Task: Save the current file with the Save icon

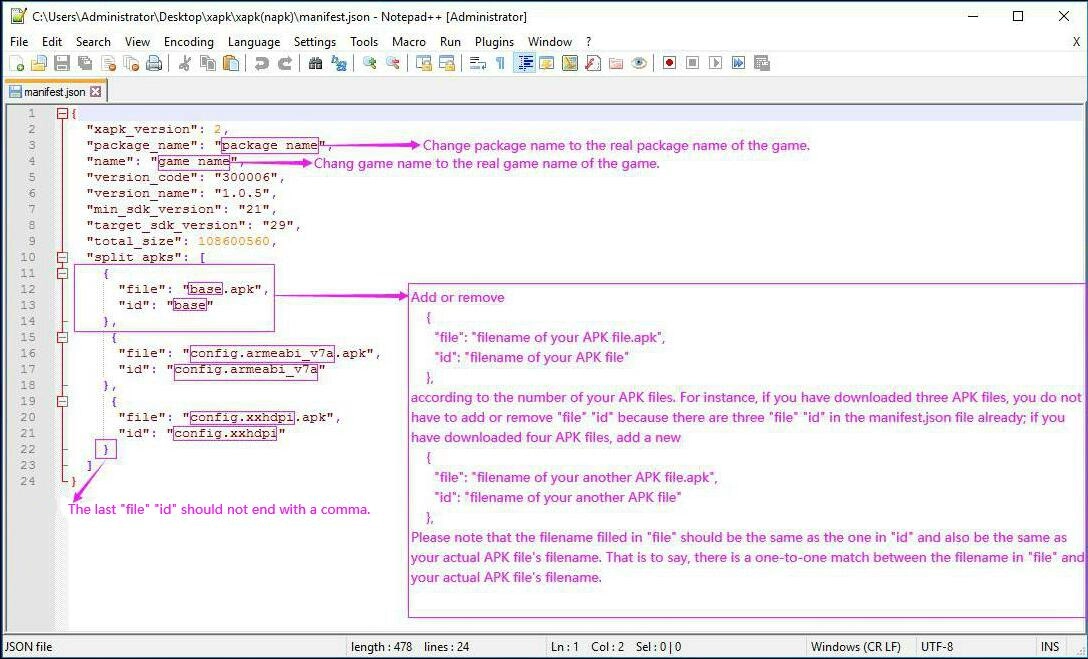Action: [62, 62]
